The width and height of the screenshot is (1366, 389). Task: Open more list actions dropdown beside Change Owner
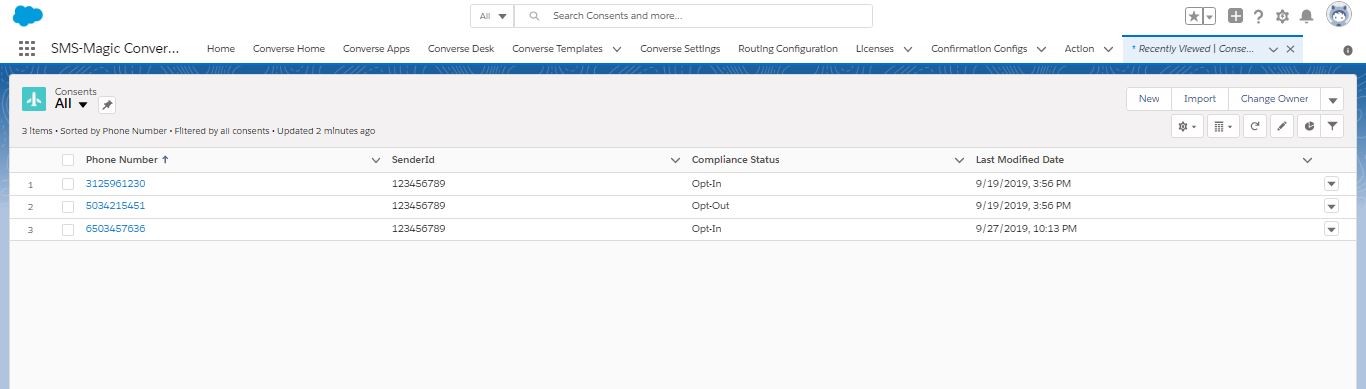pyautogui.click(x=1333, y=99)
